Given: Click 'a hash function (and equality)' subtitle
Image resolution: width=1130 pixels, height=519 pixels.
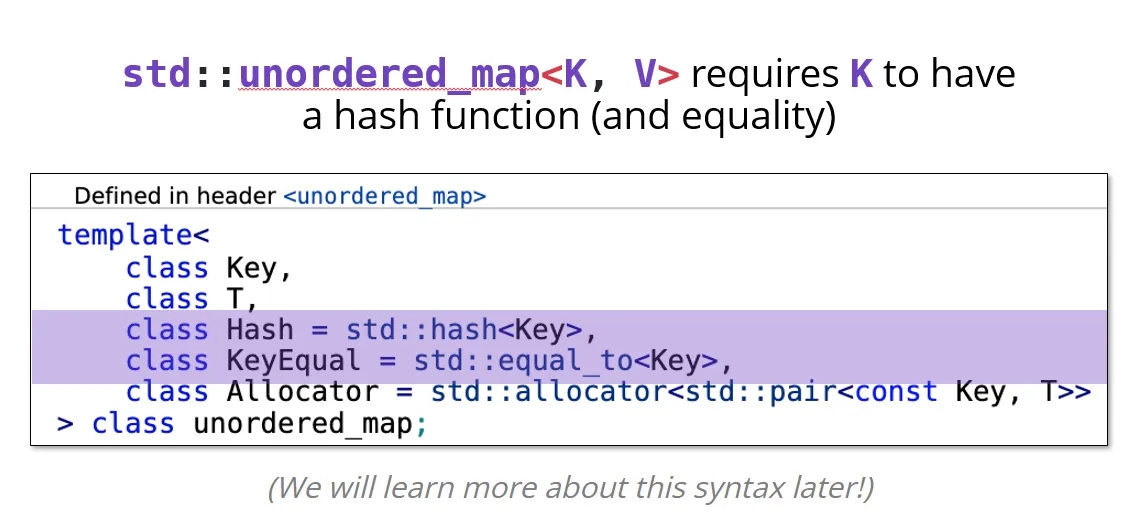Looking at the screenshot, I should pos(569,116).
